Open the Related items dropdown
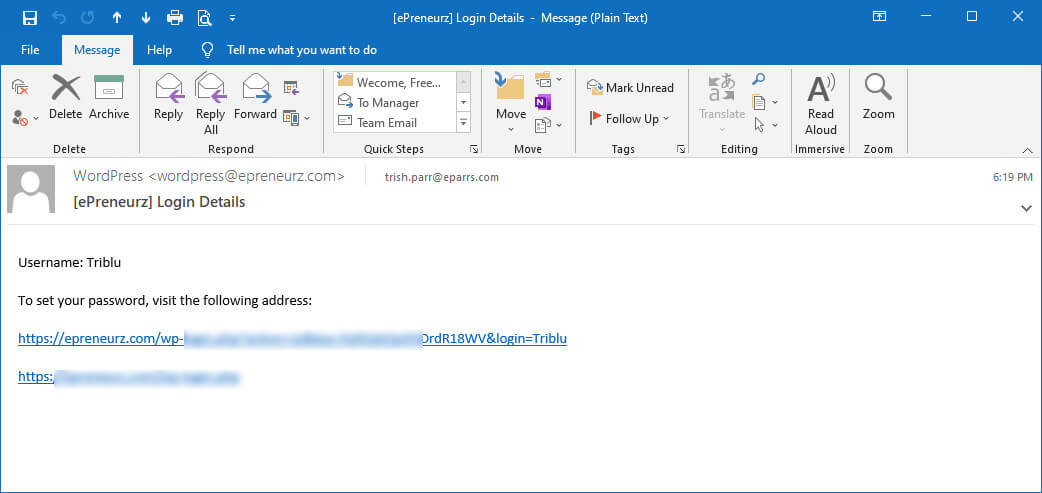Viewport: 1042px width, 493px height. (764, 102)
